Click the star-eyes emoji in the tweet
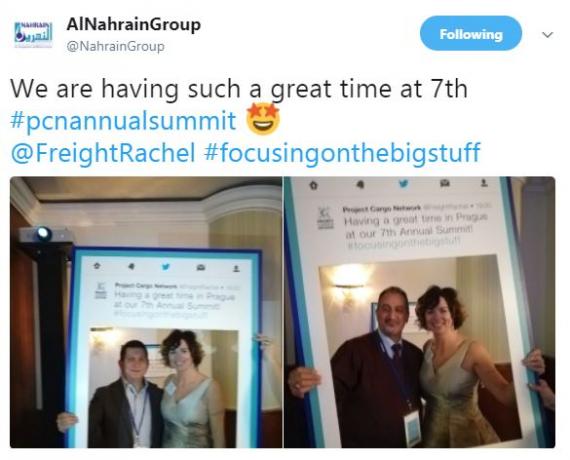This screenshot has width=570, height=460. click(x=263, y=119)
